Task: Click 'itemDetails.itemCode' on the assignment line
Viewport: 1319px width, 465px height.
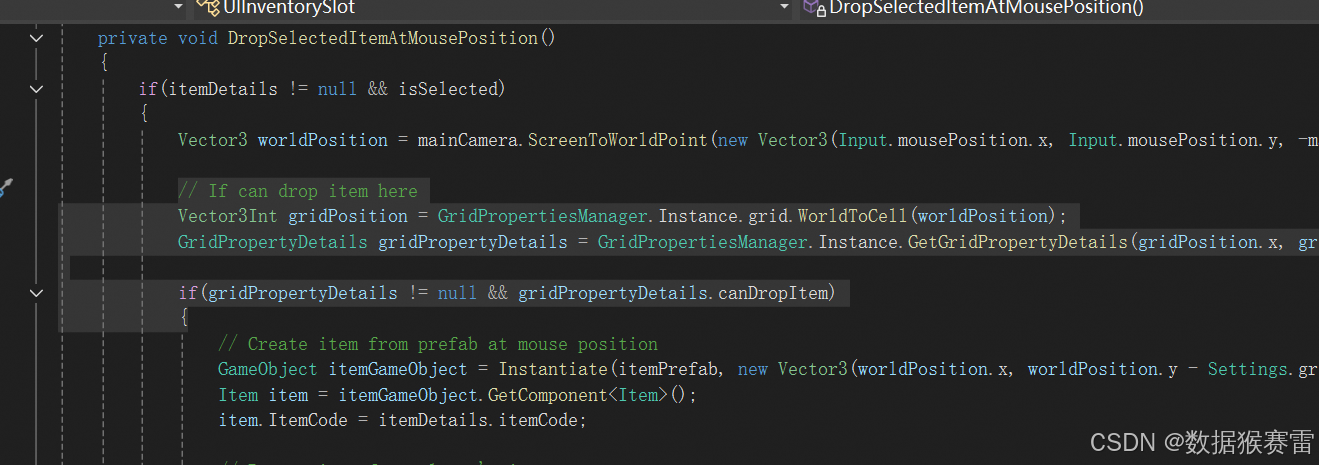Action: pyautogui.click(x=478, y=420)
